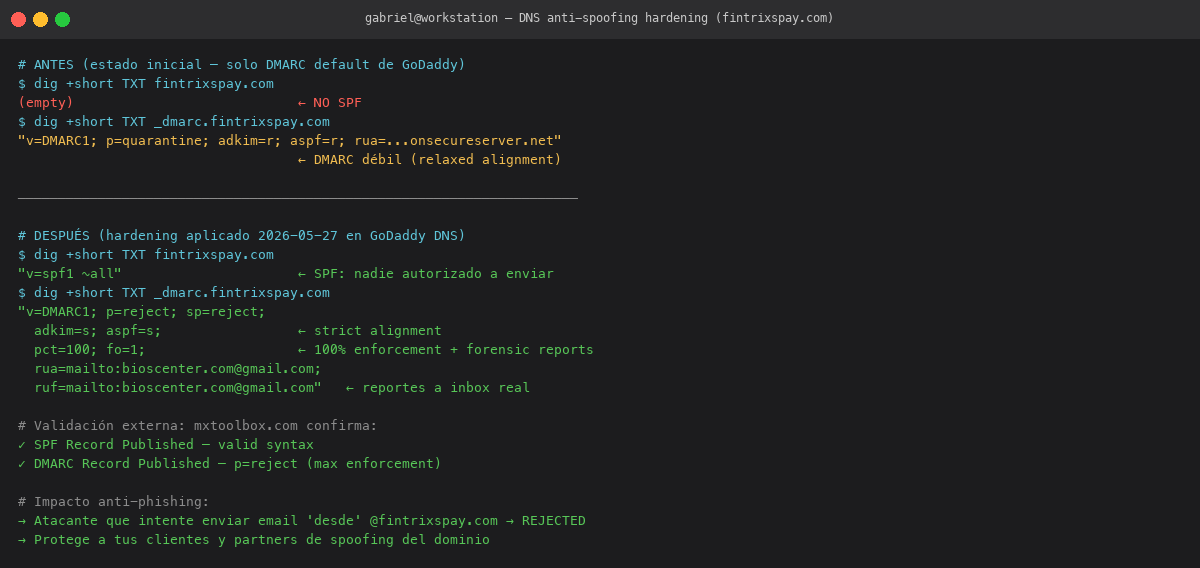The height and width of the screenshot is (568, 1200).
Task: Click 'SPF: nadie autorizado a enviar' annotation
Action: pyautogui.click(x=434, y=274)
